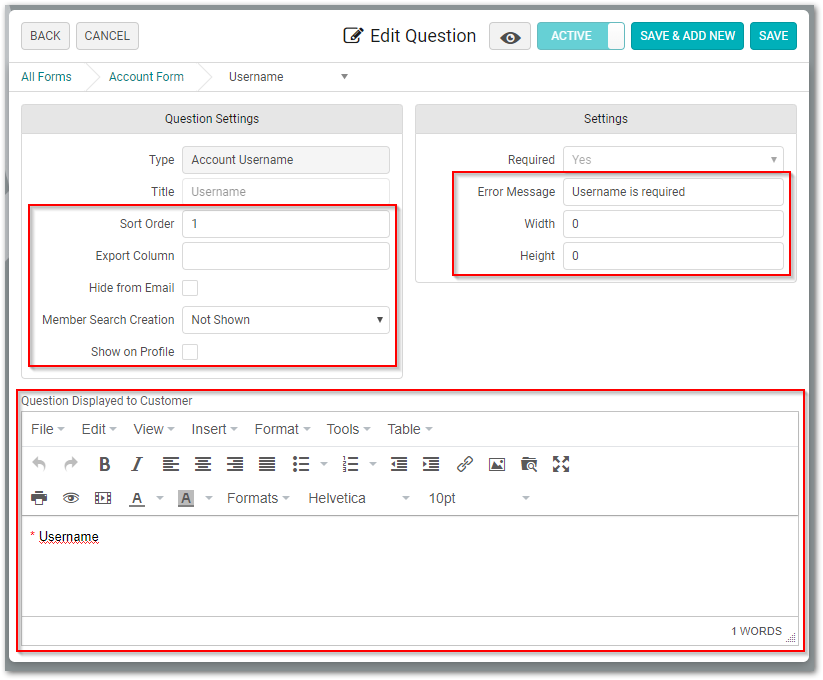Click the Bold formatting icon
Image resolution: width=823 pixels, height=680 pixels.
(x=104, y=464)
